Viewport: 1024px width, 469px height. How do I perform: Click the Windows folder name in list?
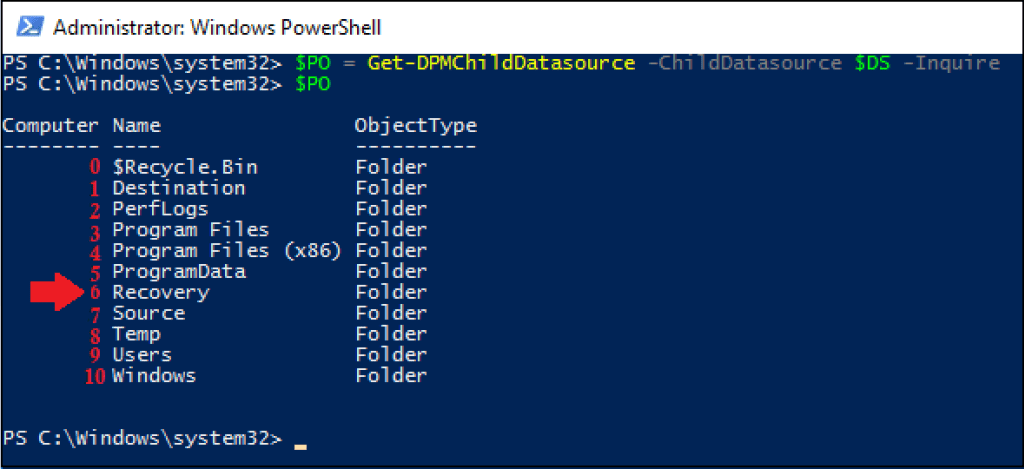[x=154, y=376]
